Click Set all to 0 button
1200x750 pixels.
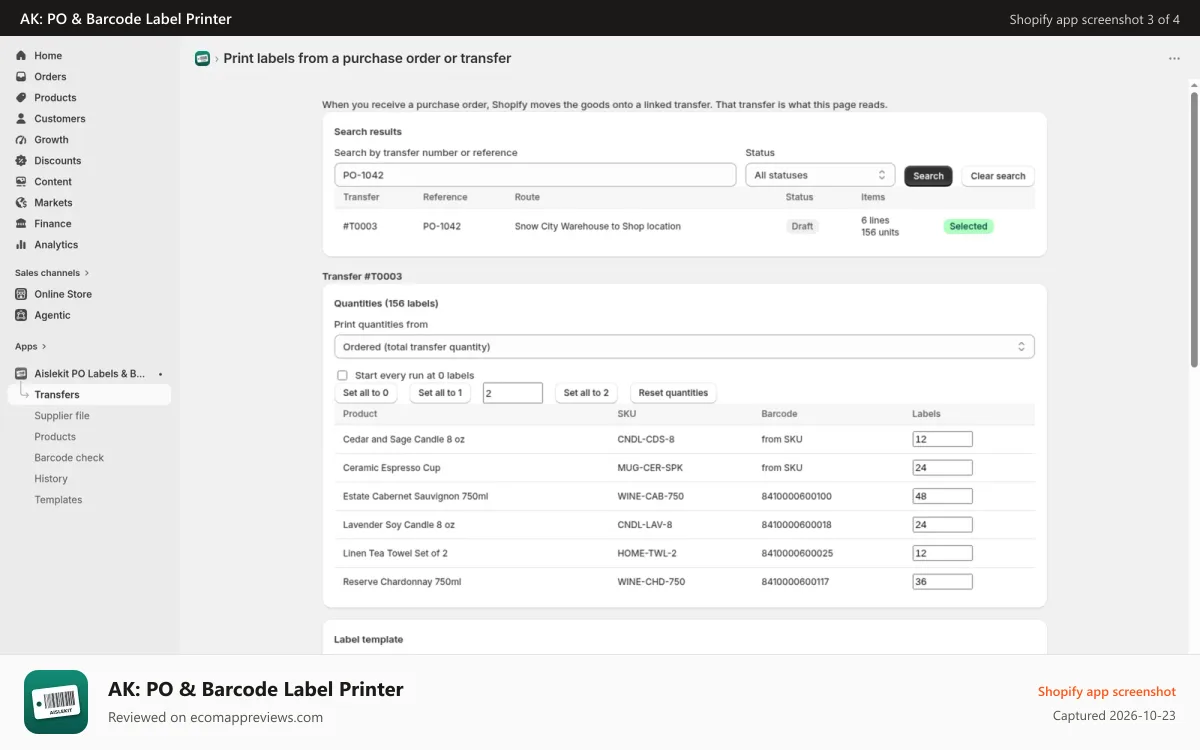[x=366, y=393]
